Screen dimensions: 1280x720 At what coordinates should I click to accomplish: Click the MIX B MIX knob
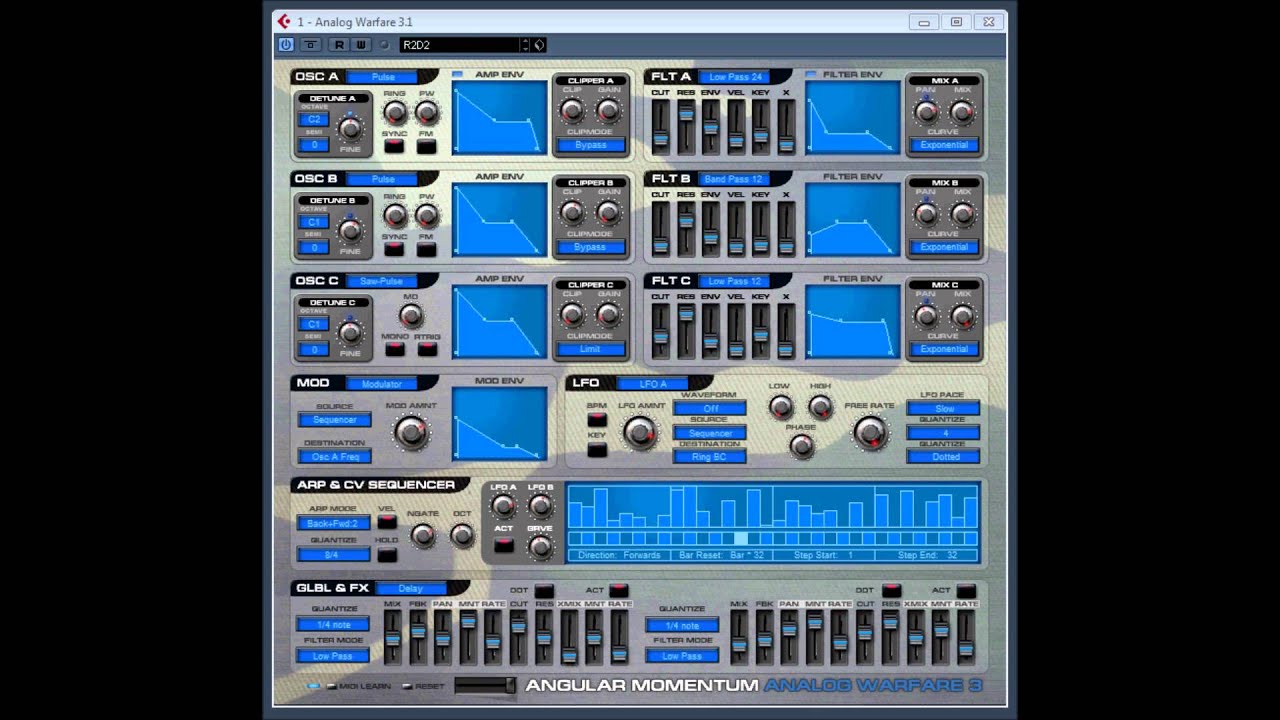pos(963,214)
